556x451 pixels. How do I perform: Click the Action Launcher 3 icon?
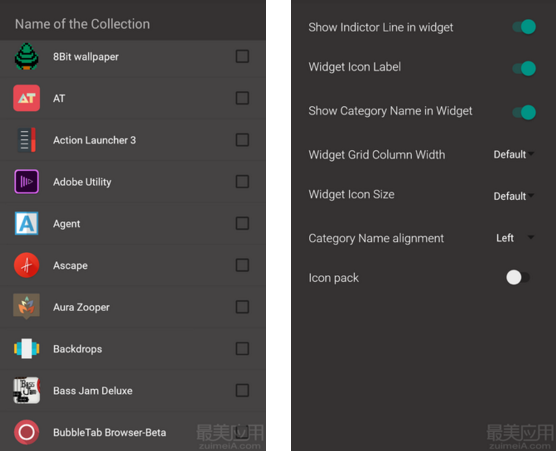[27, 140]
